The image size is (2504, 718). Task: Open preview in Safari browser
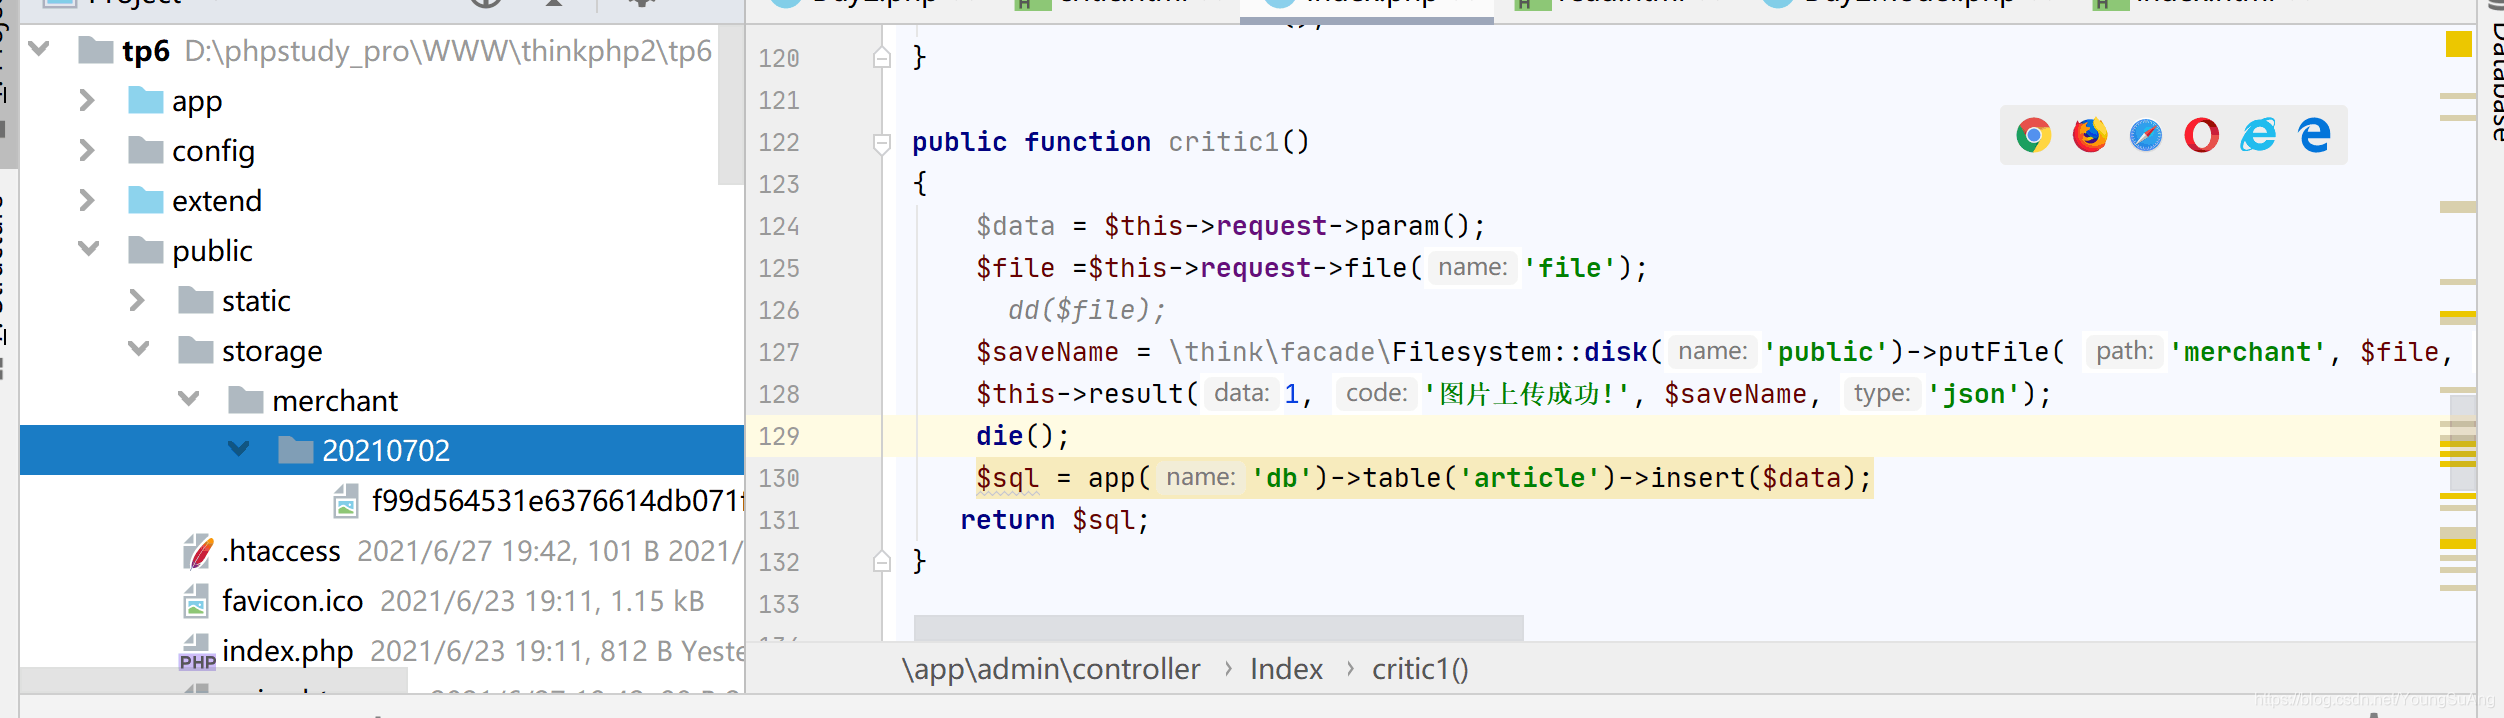[x=2145, y=135]
